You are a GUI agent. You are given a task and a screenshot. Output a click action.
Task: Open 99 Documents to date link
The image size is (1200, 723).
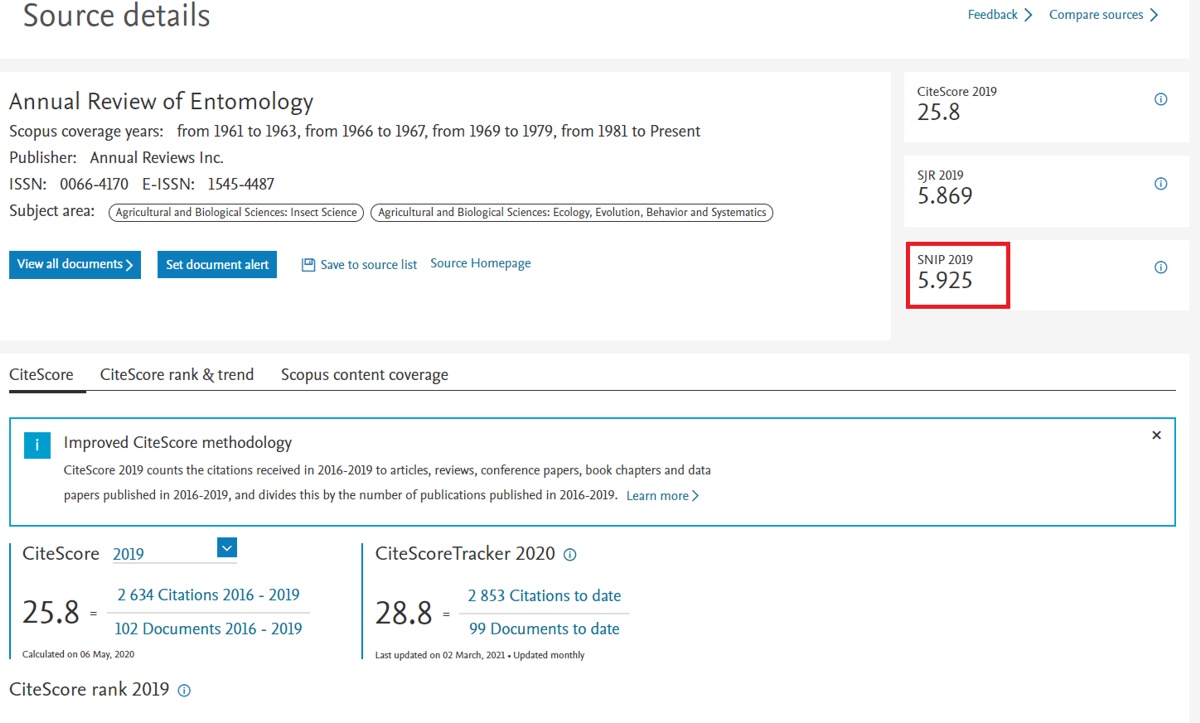pos(544,629)
